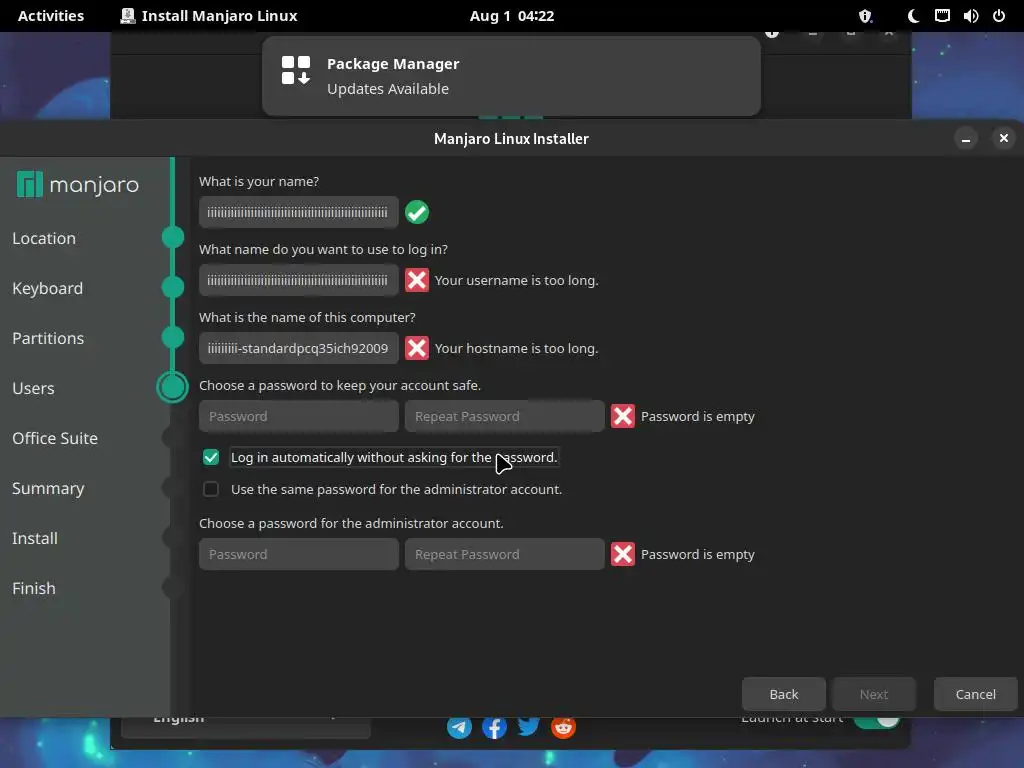Click the 'Your username is too long.' message

tap(517, 280)
